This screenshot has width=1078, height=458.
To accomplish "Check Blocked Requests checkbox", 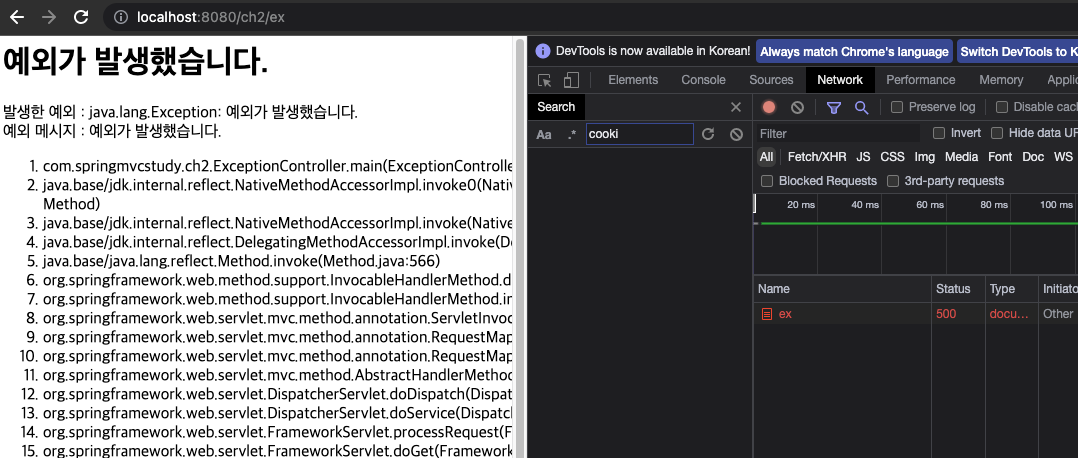I will (767, 181).
